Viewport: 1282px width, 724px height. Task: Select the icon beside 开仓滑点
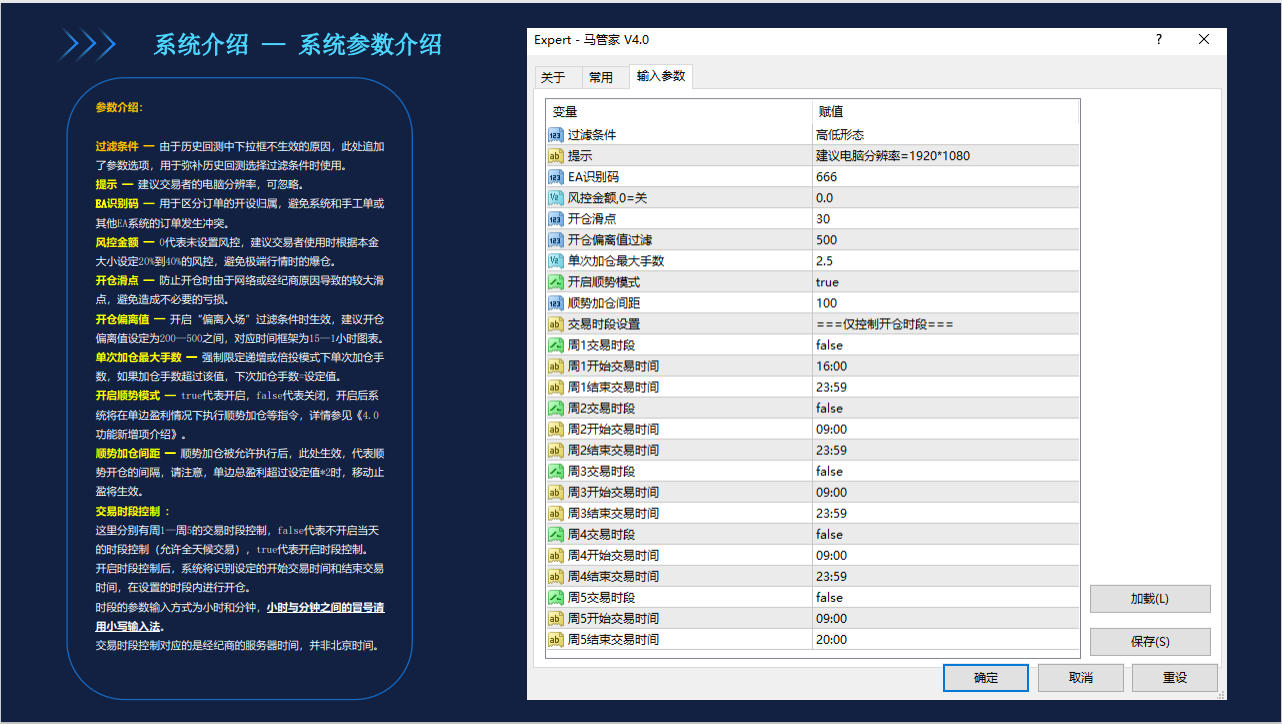[556, 219]
